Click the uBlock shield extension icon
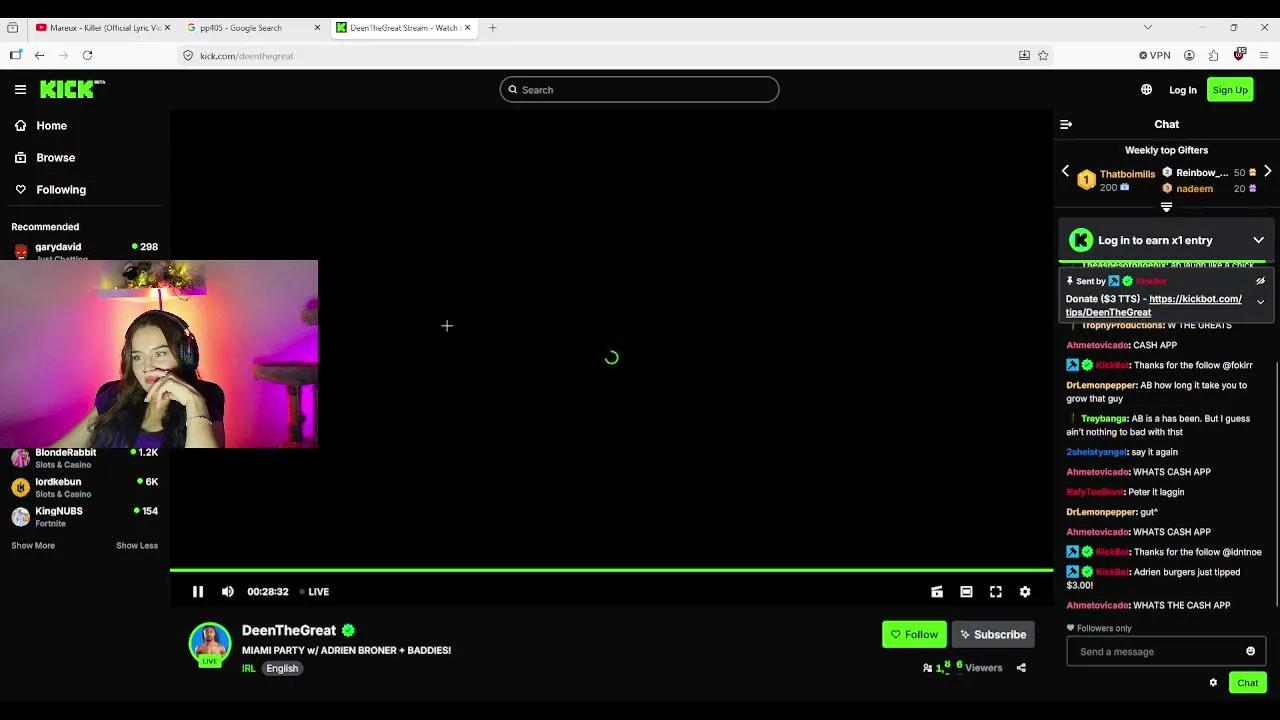The image size is (1280, 720). (x=1239, y=55)
